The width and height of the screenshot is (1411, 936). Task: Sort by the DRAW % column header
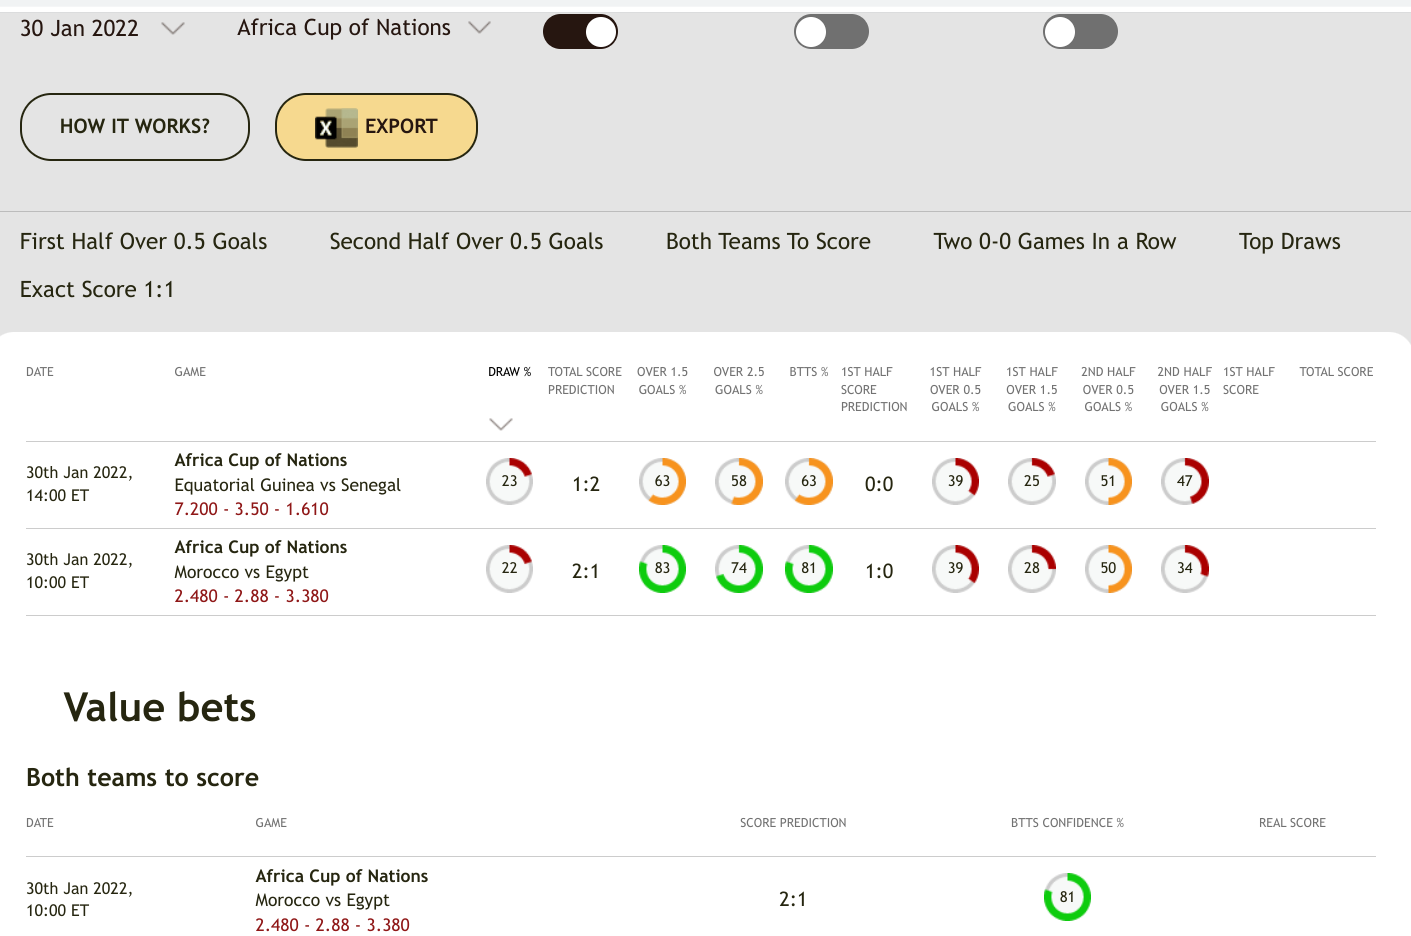509,372
